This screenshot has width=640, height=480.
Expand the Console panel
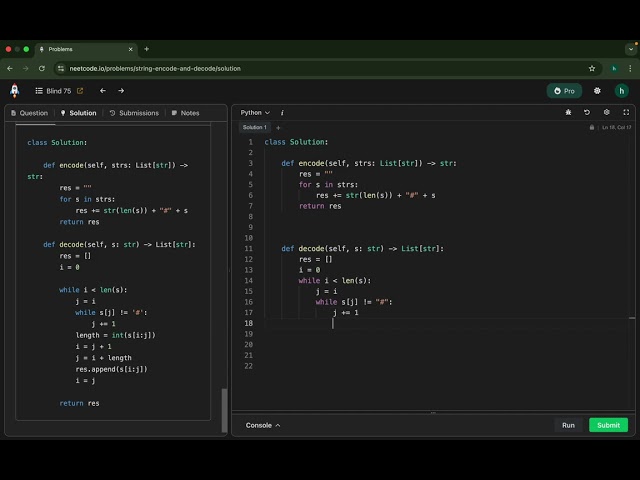click(264, 425)
